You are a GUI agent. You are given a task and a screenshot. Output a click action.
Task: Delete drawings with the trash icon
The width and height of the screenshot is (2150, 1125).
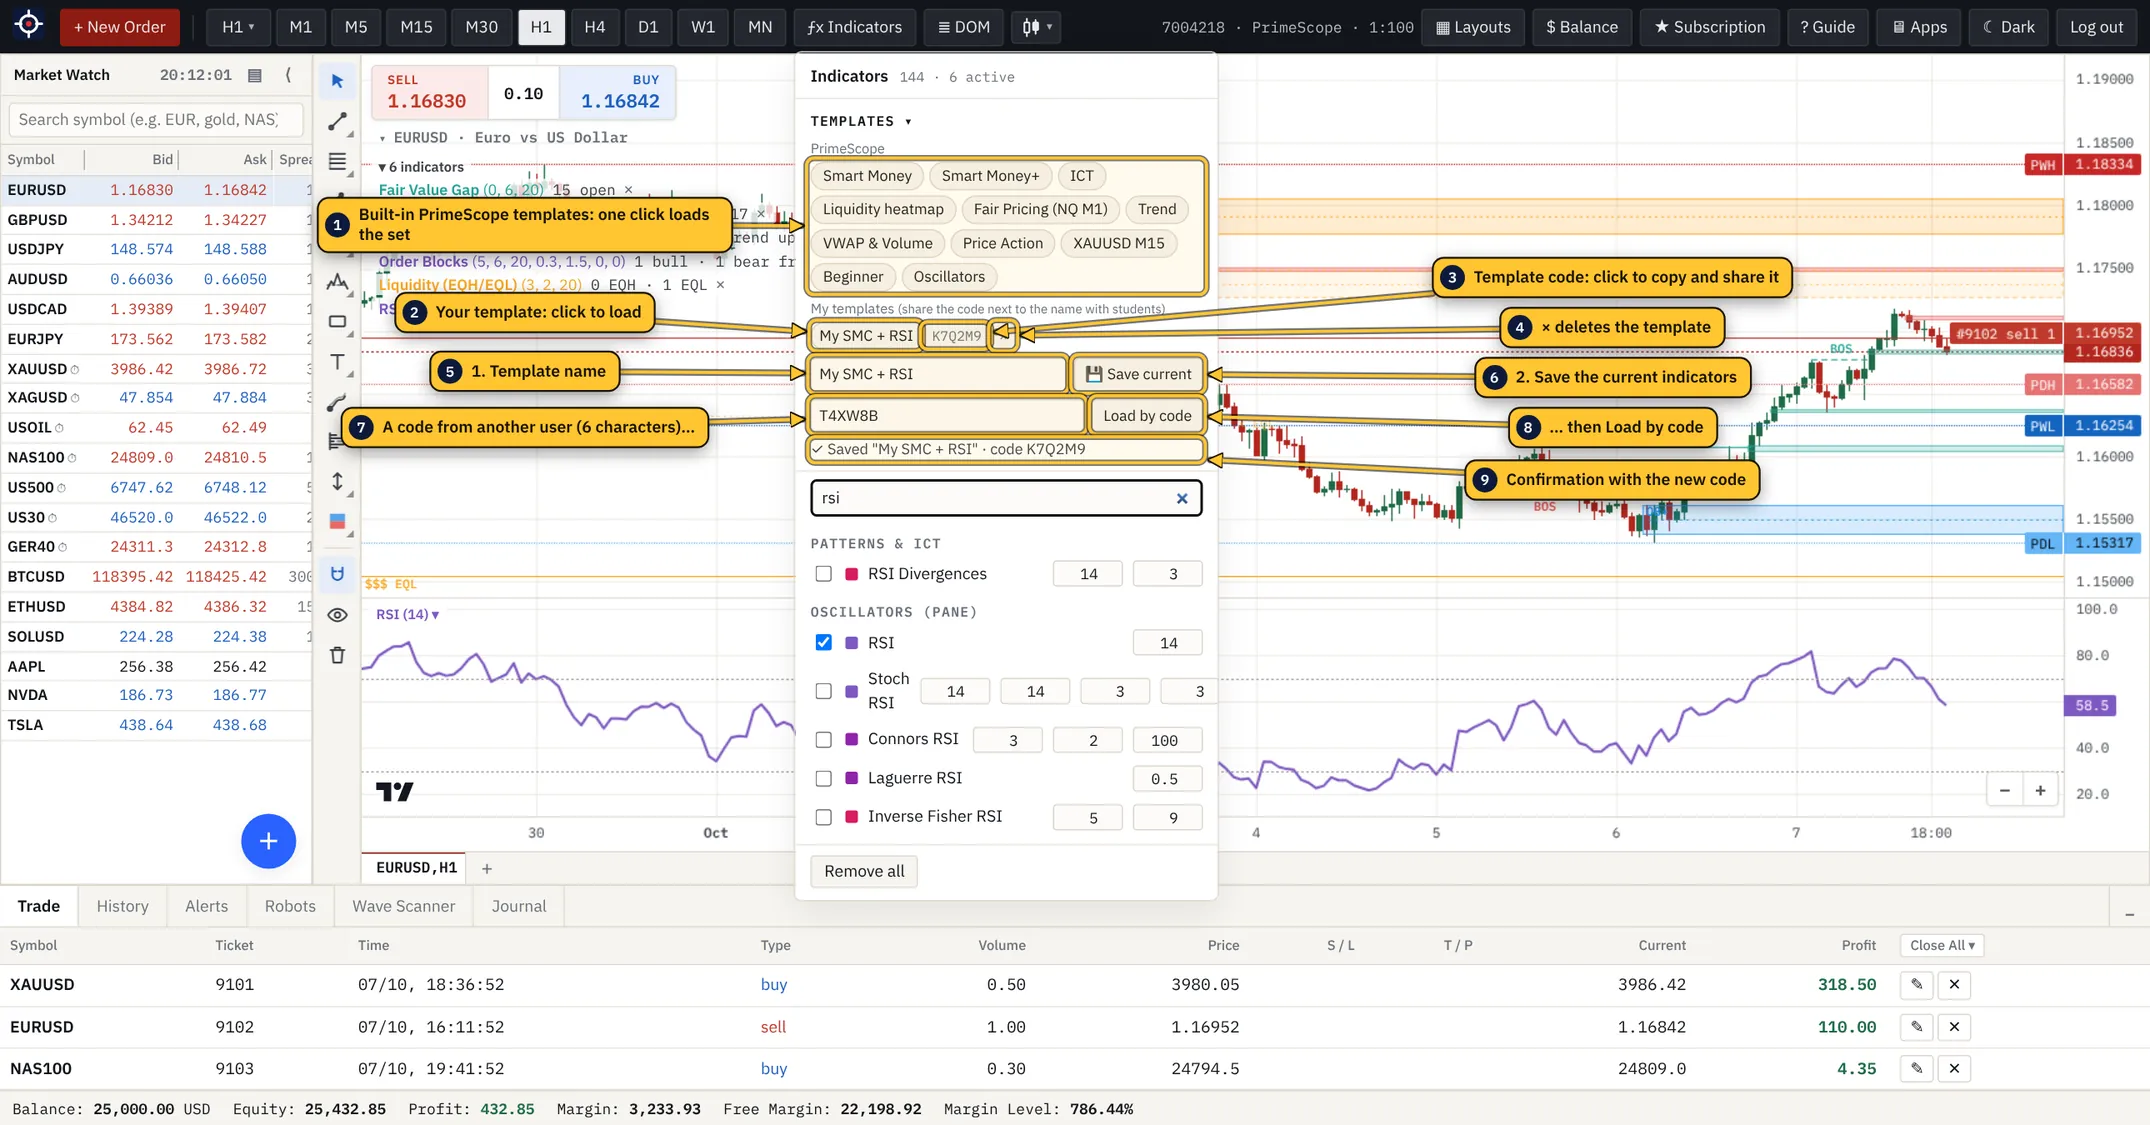tap(337, 655)
